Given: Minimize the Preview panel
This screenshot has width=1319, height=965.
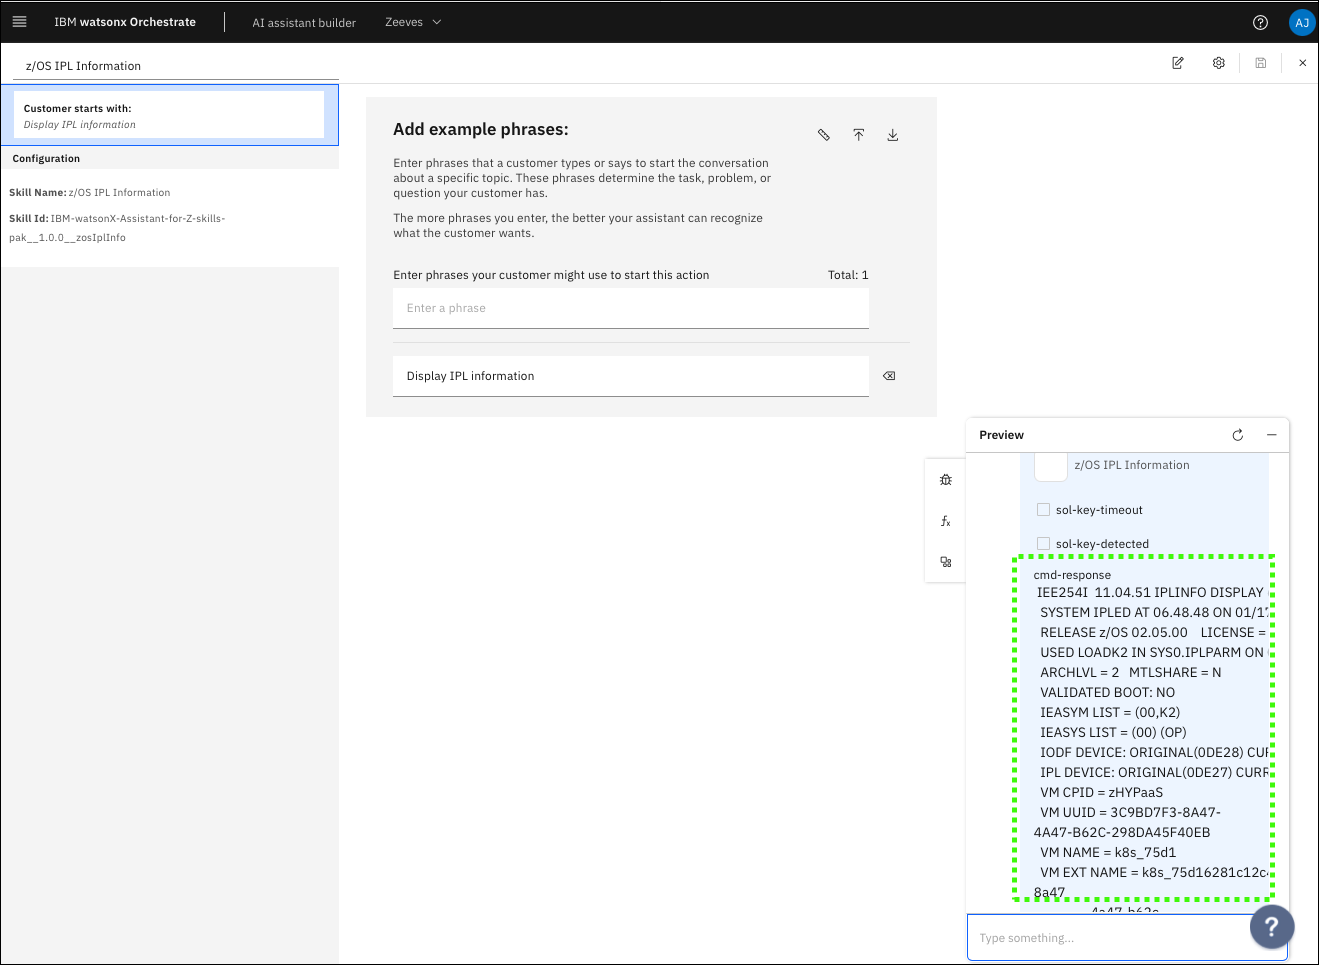Looking at the screenshot, I should 1272,435.
